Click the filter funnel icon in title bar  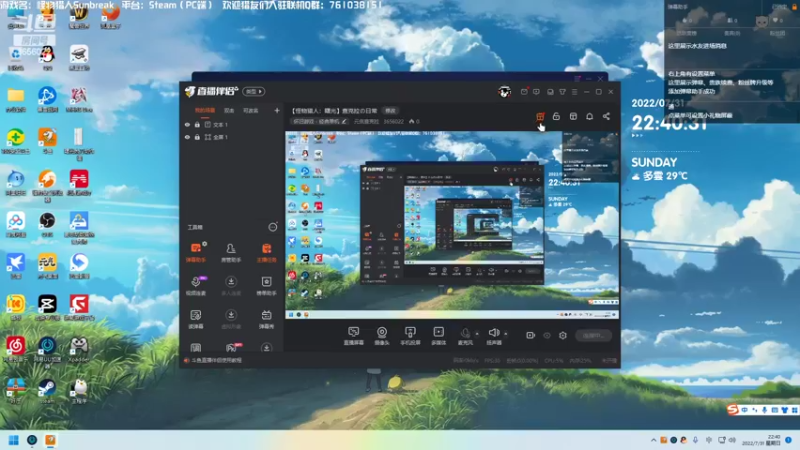[562, 92]
